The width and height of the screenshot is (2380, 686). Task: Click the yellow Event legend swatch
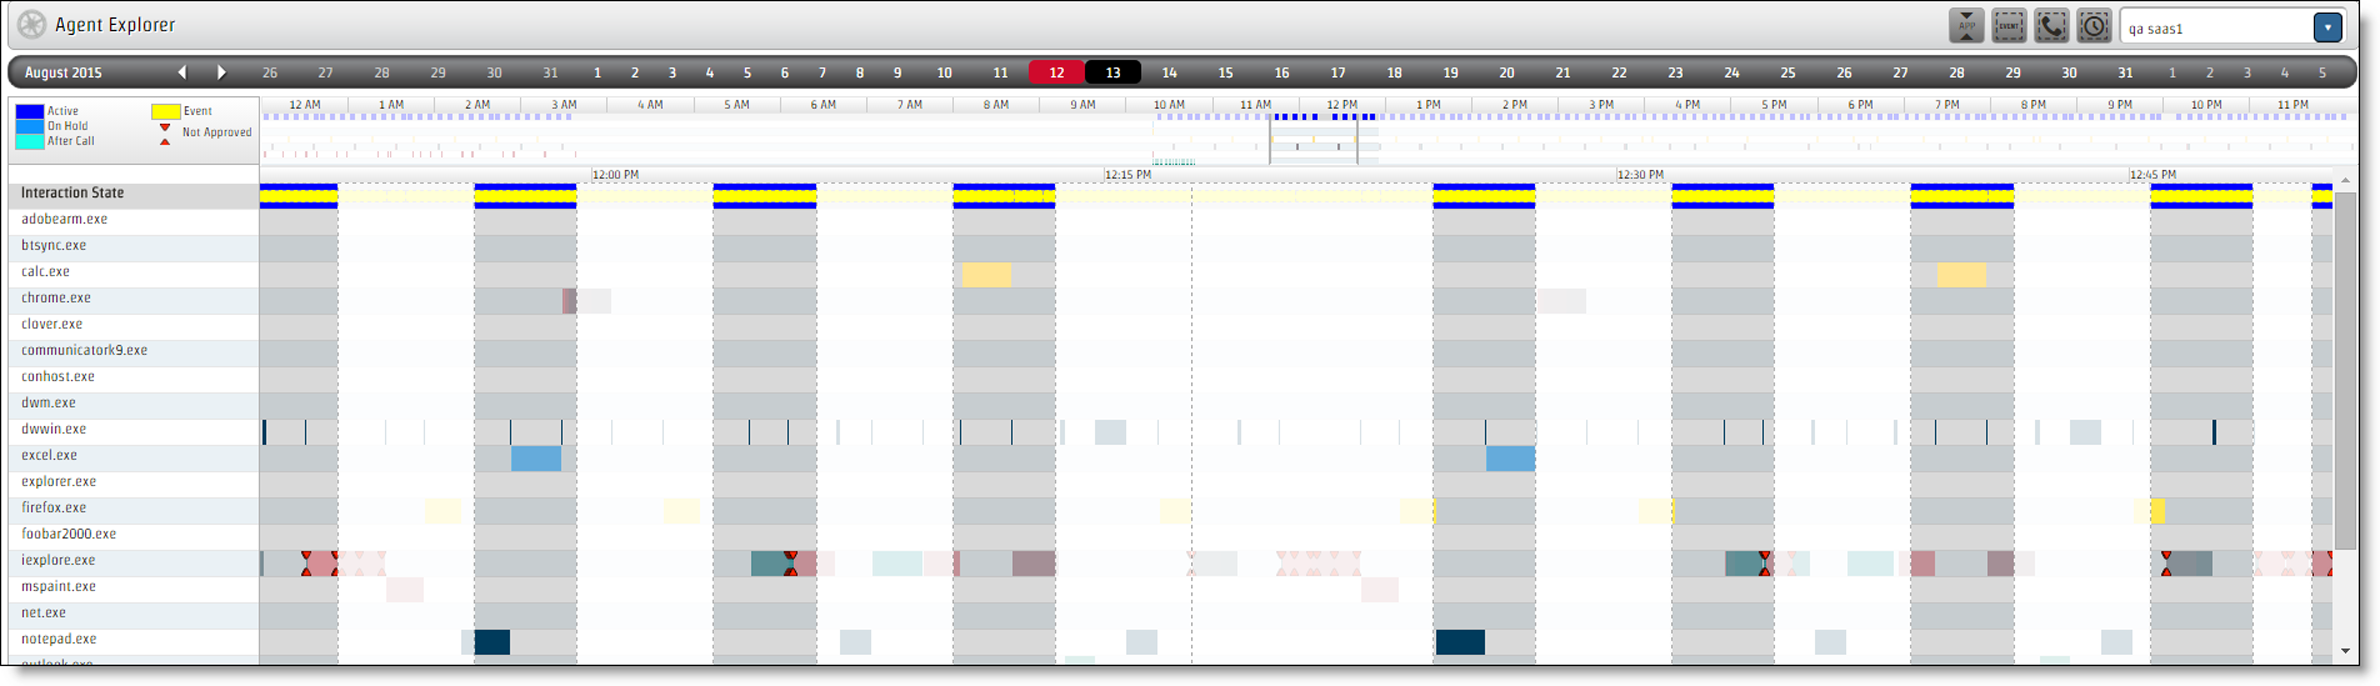click(165, 111)
